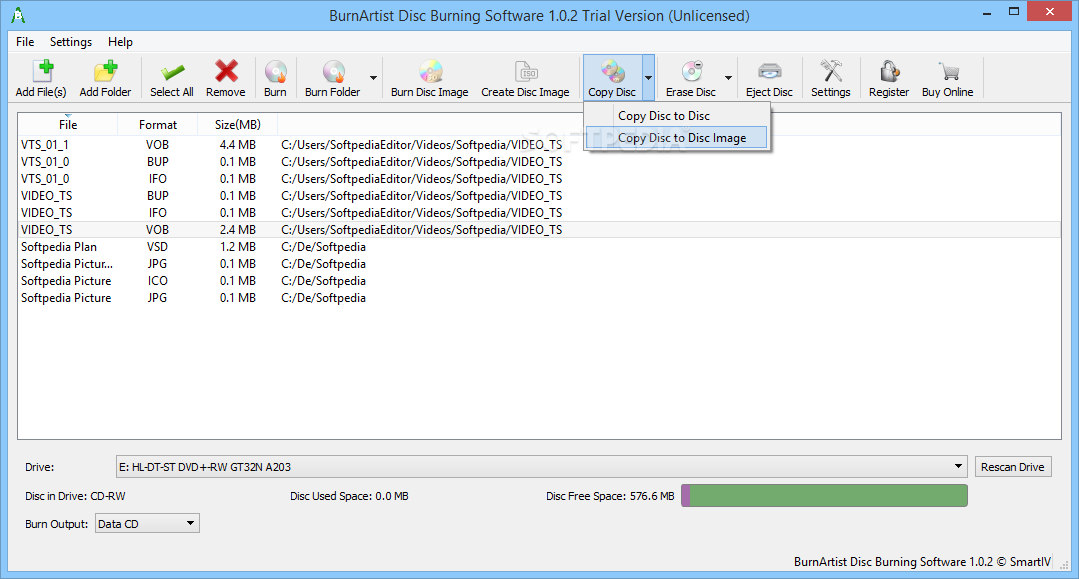Viewport: 1079px width, 579px height.
Task: Click the Disc Free Space: 576.6 MB text
Action: (610, 496)
